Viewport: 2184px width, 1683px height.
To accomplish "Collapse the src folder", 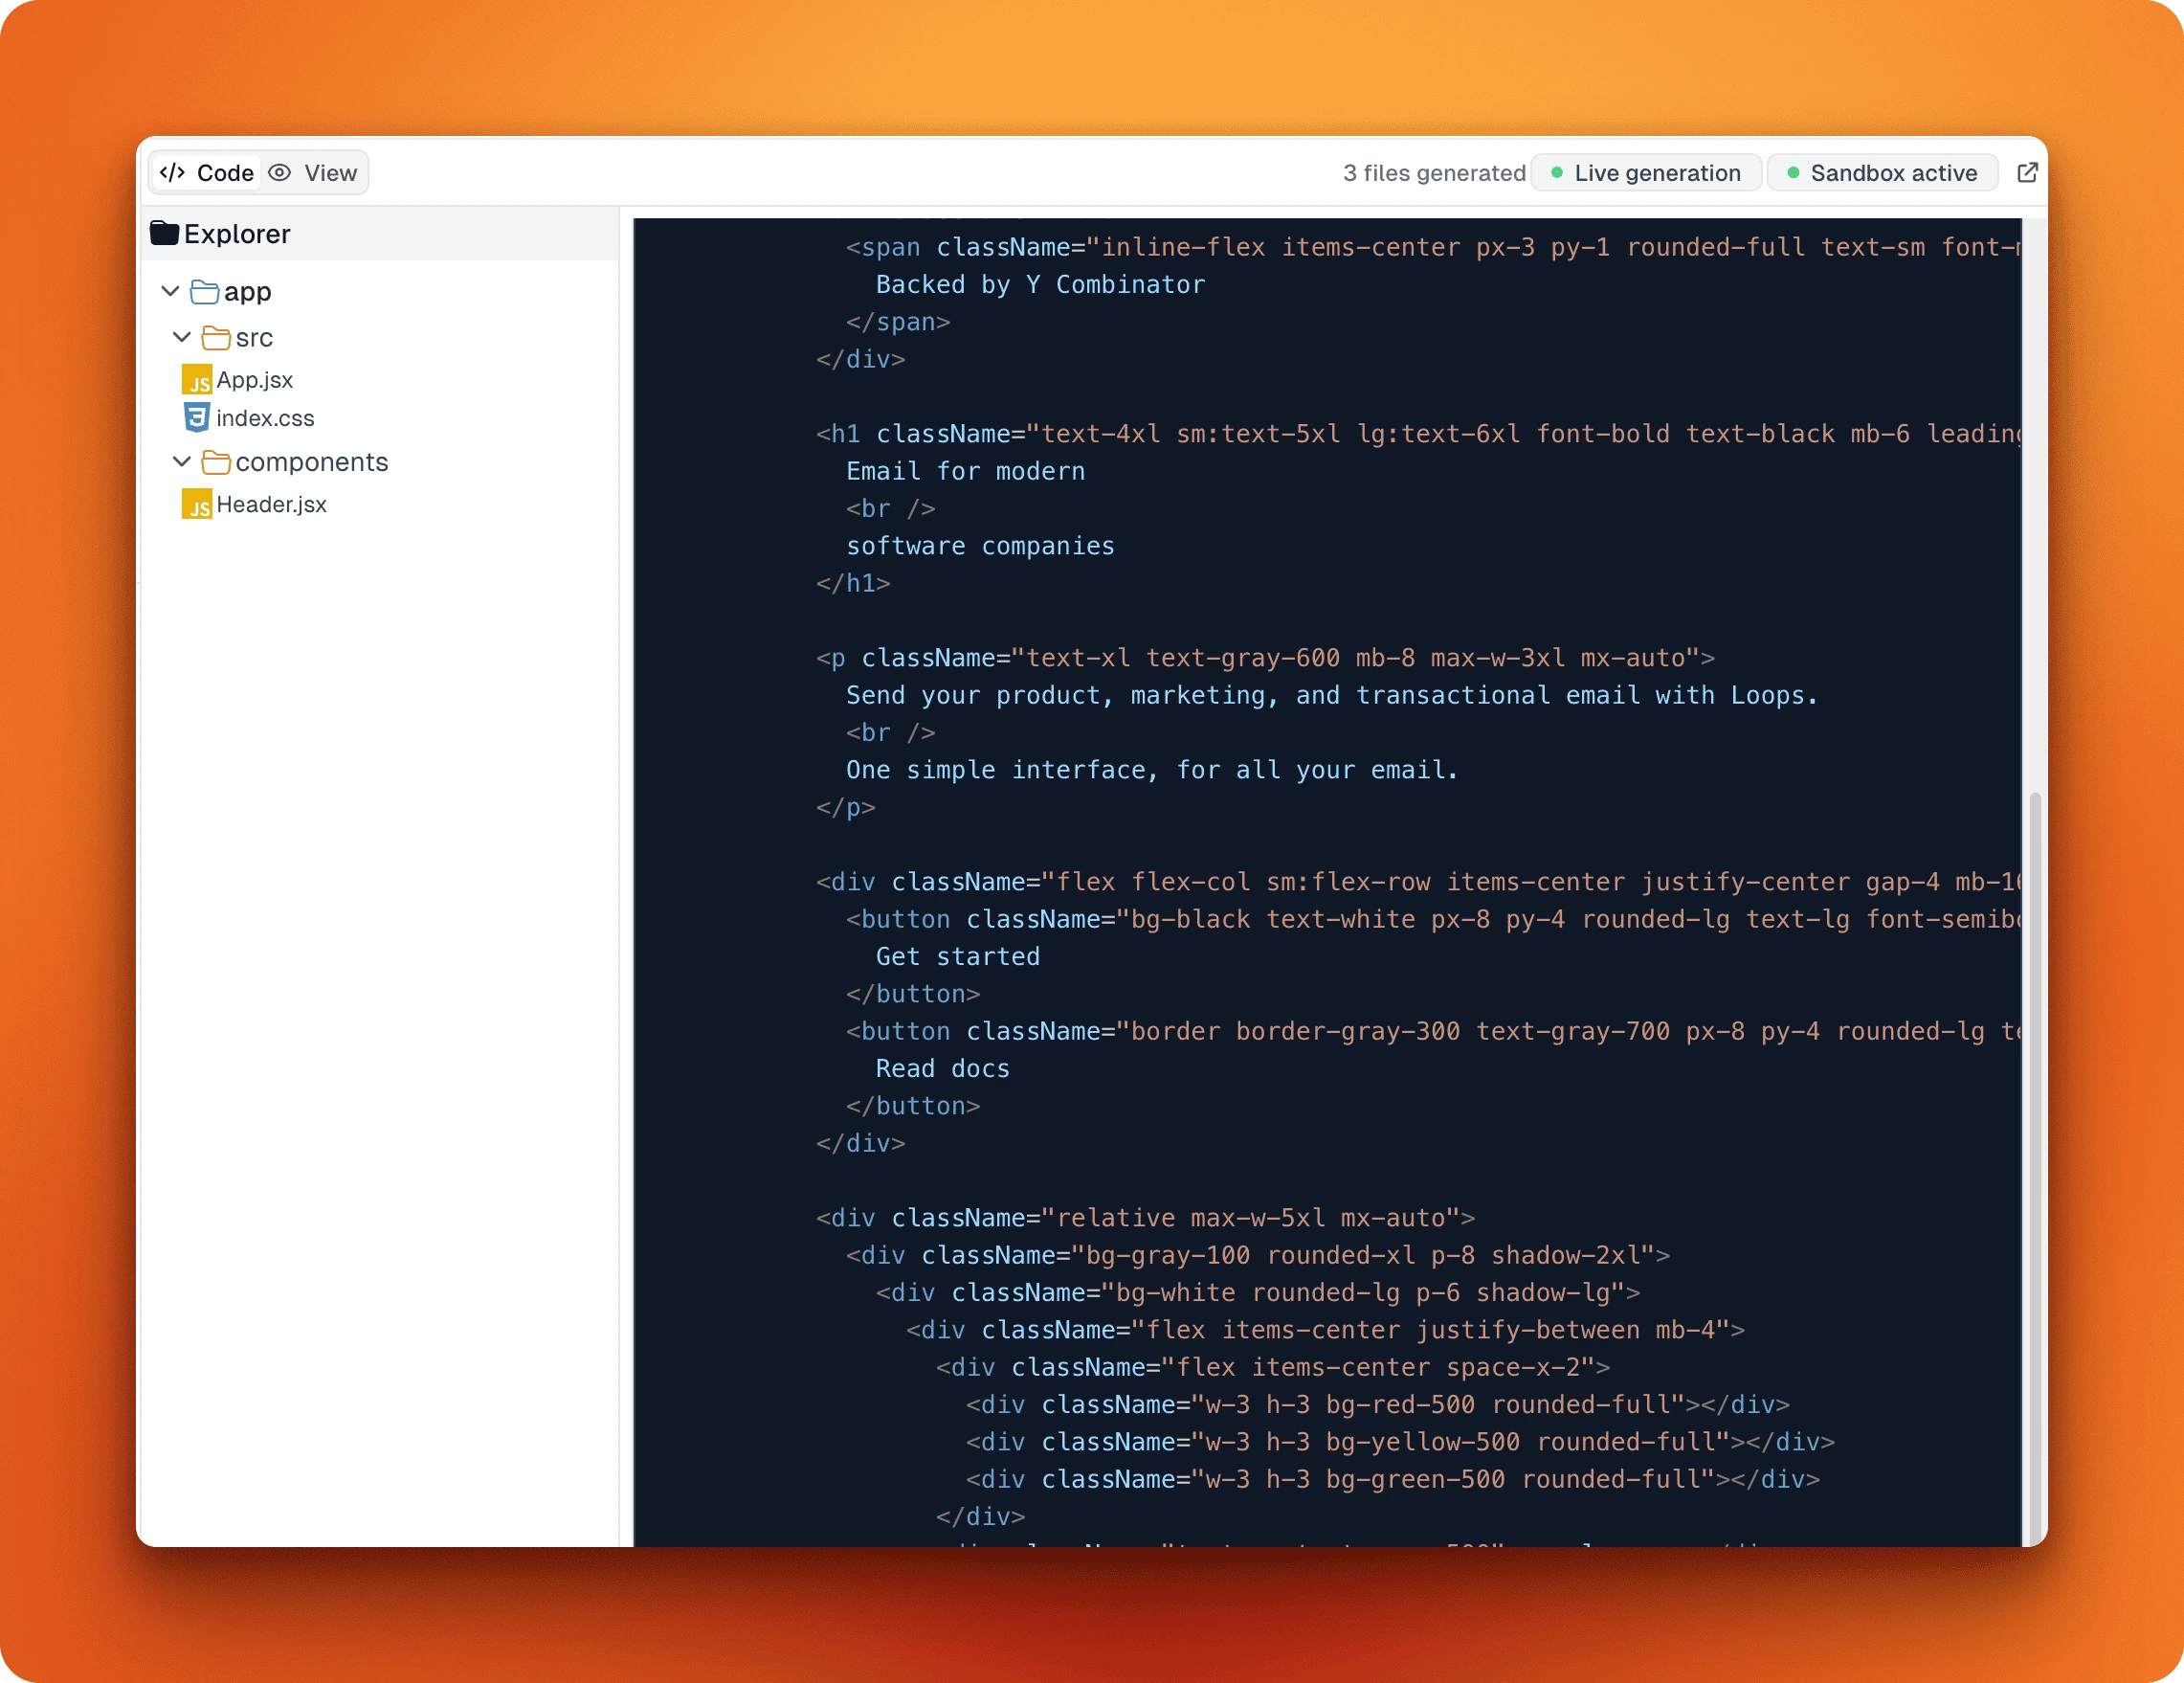I will [182, 338].
